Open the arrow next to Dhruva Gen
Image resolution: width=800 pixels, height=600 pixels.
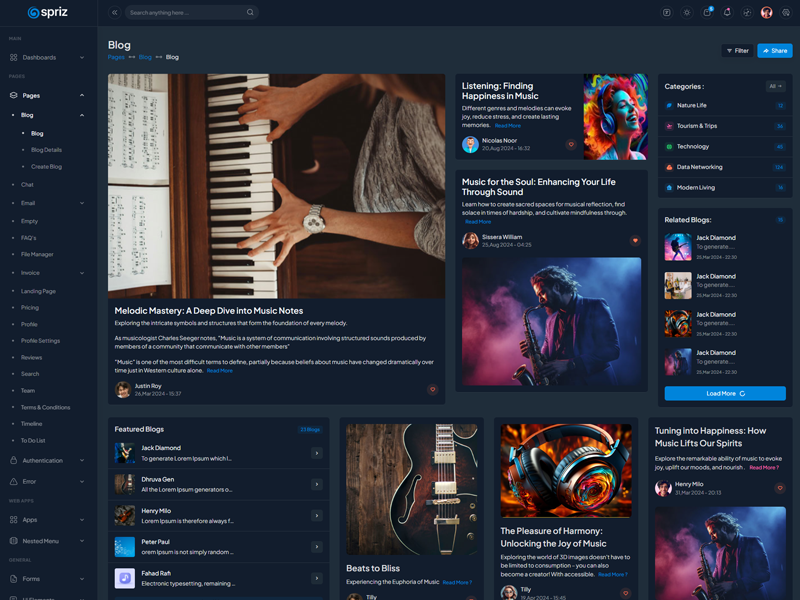coord(316,484)
